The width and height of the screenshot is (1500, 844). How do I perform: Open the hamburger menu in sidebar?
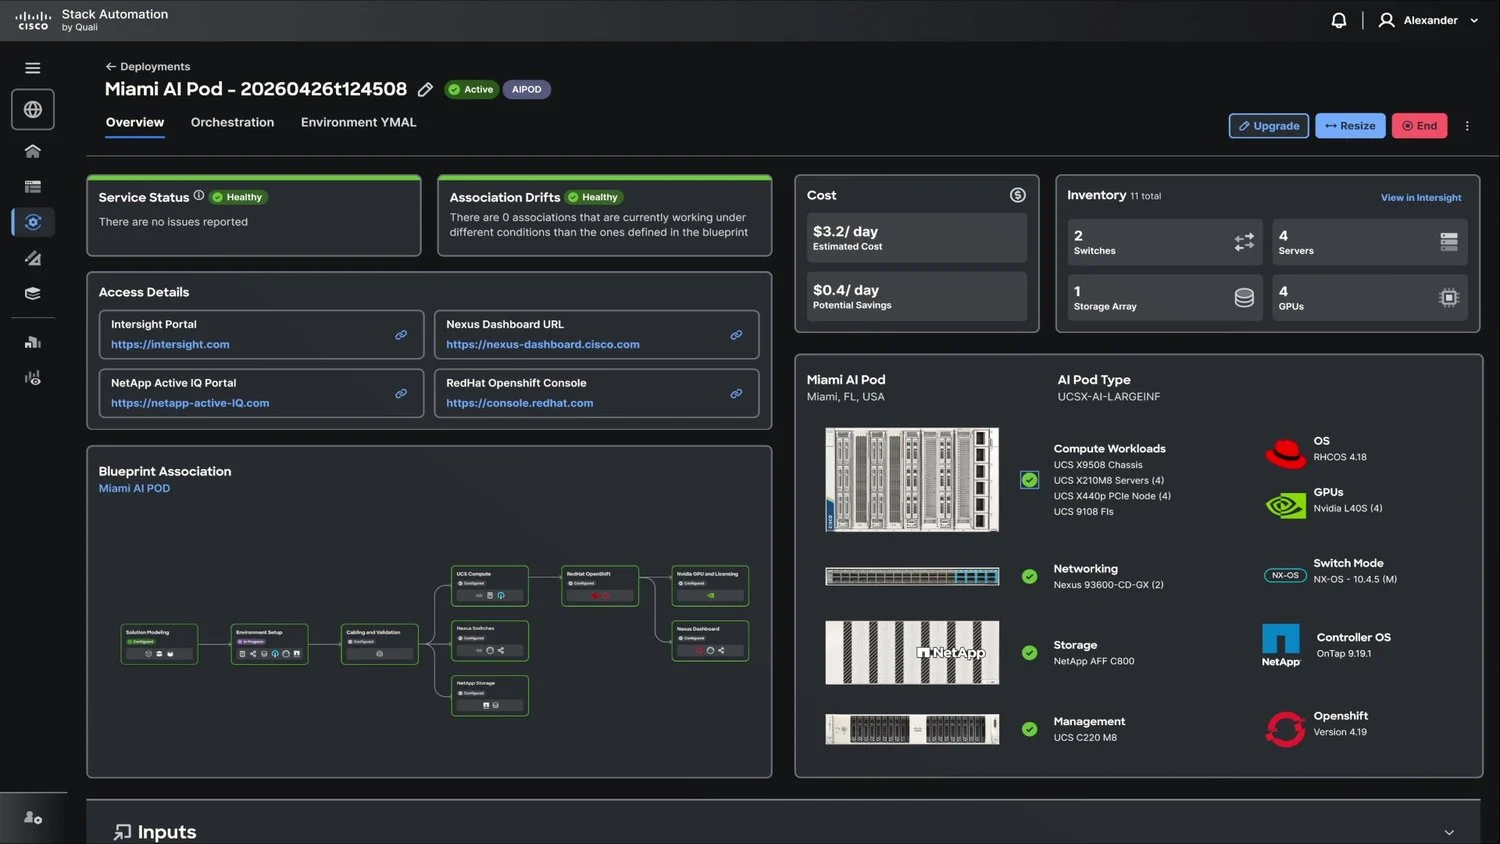coord(33,68)
